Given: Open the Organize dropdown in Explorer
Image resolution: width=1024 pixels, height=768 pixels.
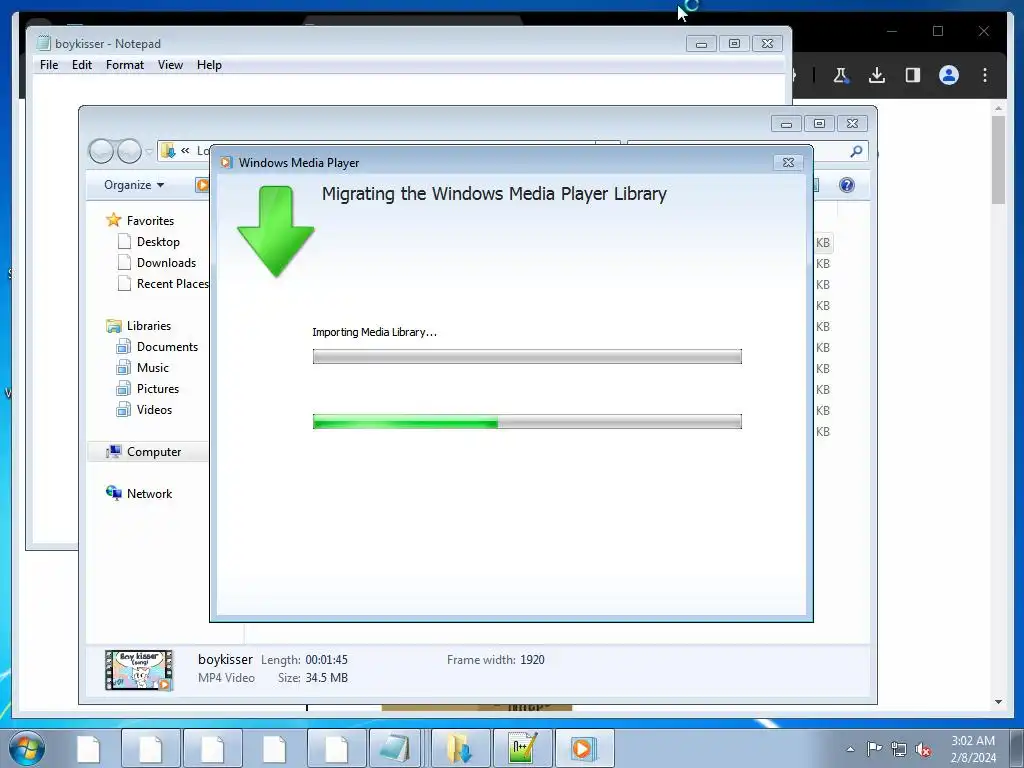Looking at the screenshot, I should [134, 185].
